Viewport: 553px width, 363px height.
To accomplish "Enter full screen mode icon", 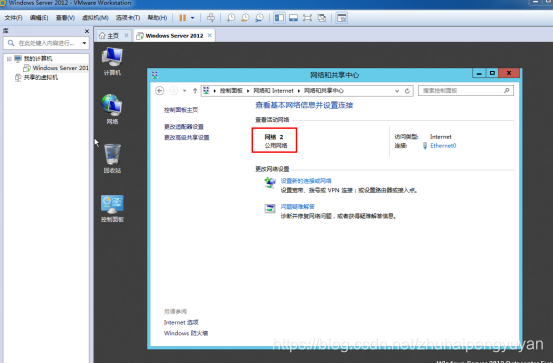I will pos(308,18).
